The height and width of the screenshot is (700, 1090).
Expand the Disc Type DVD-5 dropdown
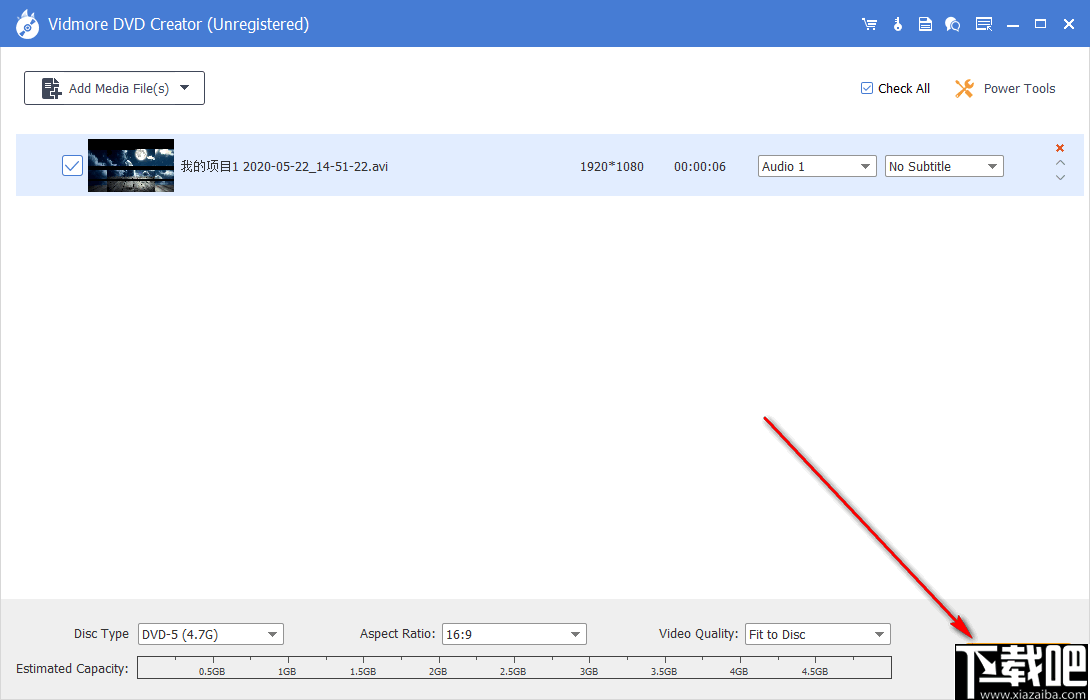(270, 634)
